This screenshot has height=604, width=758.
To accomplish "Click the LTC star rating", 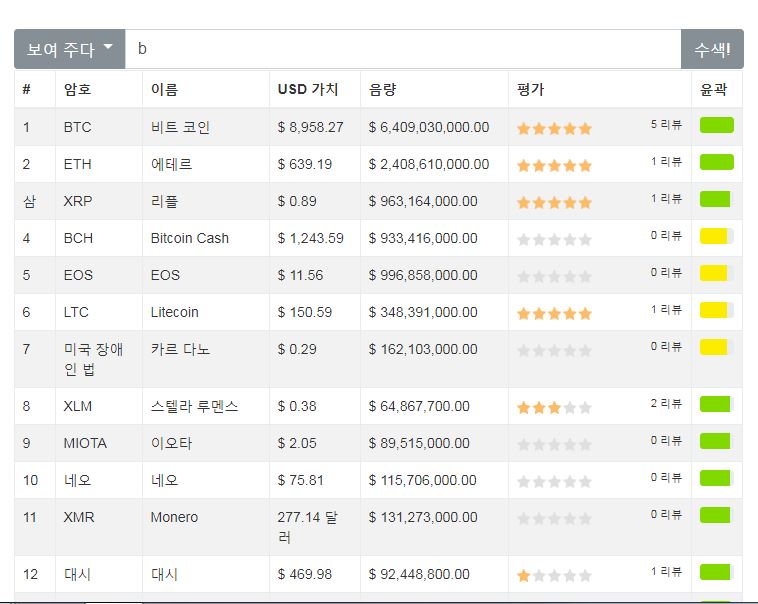I will point(554,313).
